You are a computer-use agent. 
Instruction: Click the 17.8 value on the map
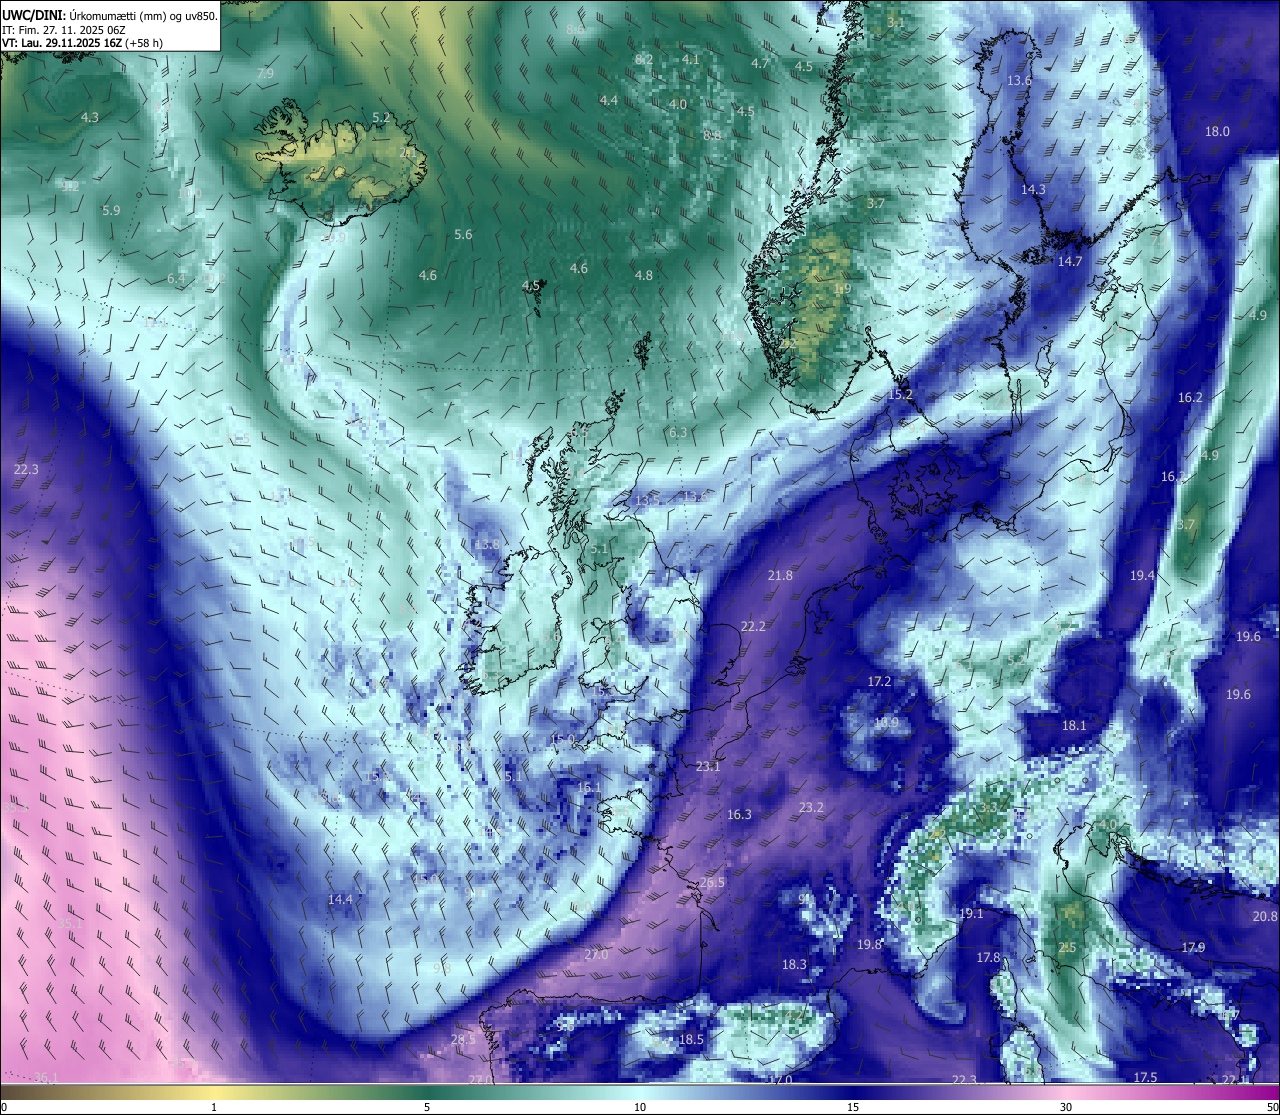click(988, 958)
